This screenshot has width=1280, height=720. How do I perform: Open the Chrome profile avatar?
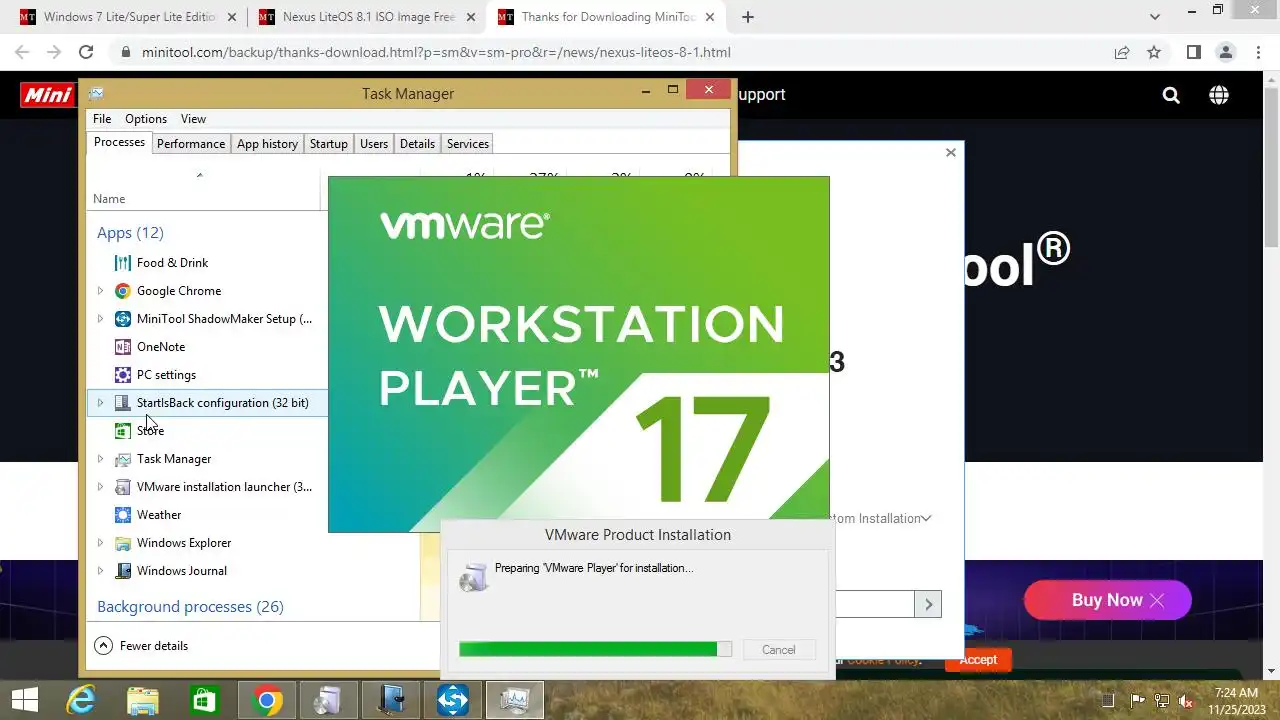[1225, 52]
